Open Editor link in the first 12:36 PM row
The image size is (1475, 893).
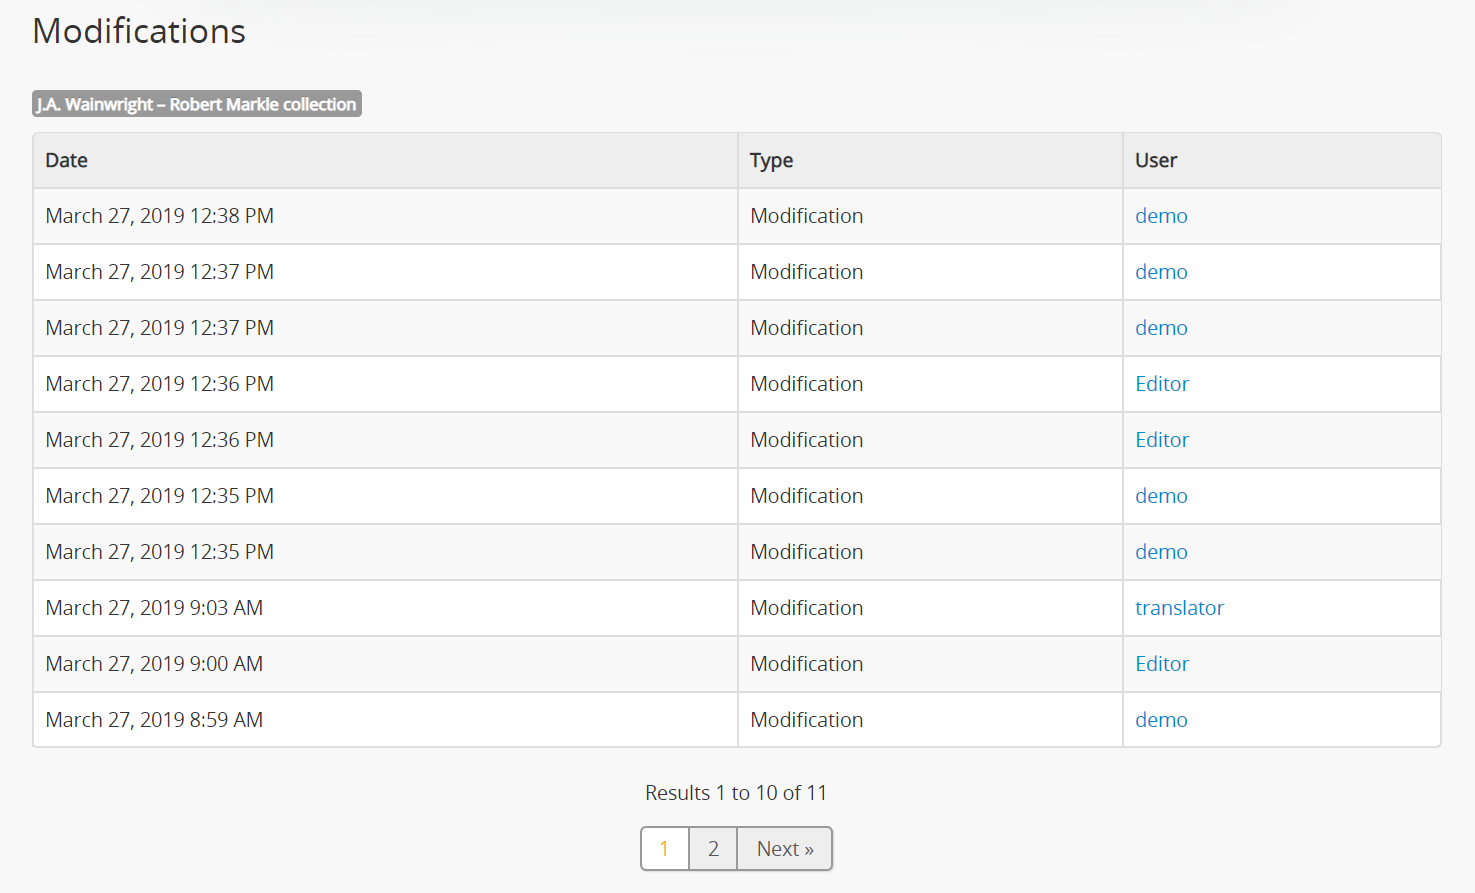coord(1162,384)
